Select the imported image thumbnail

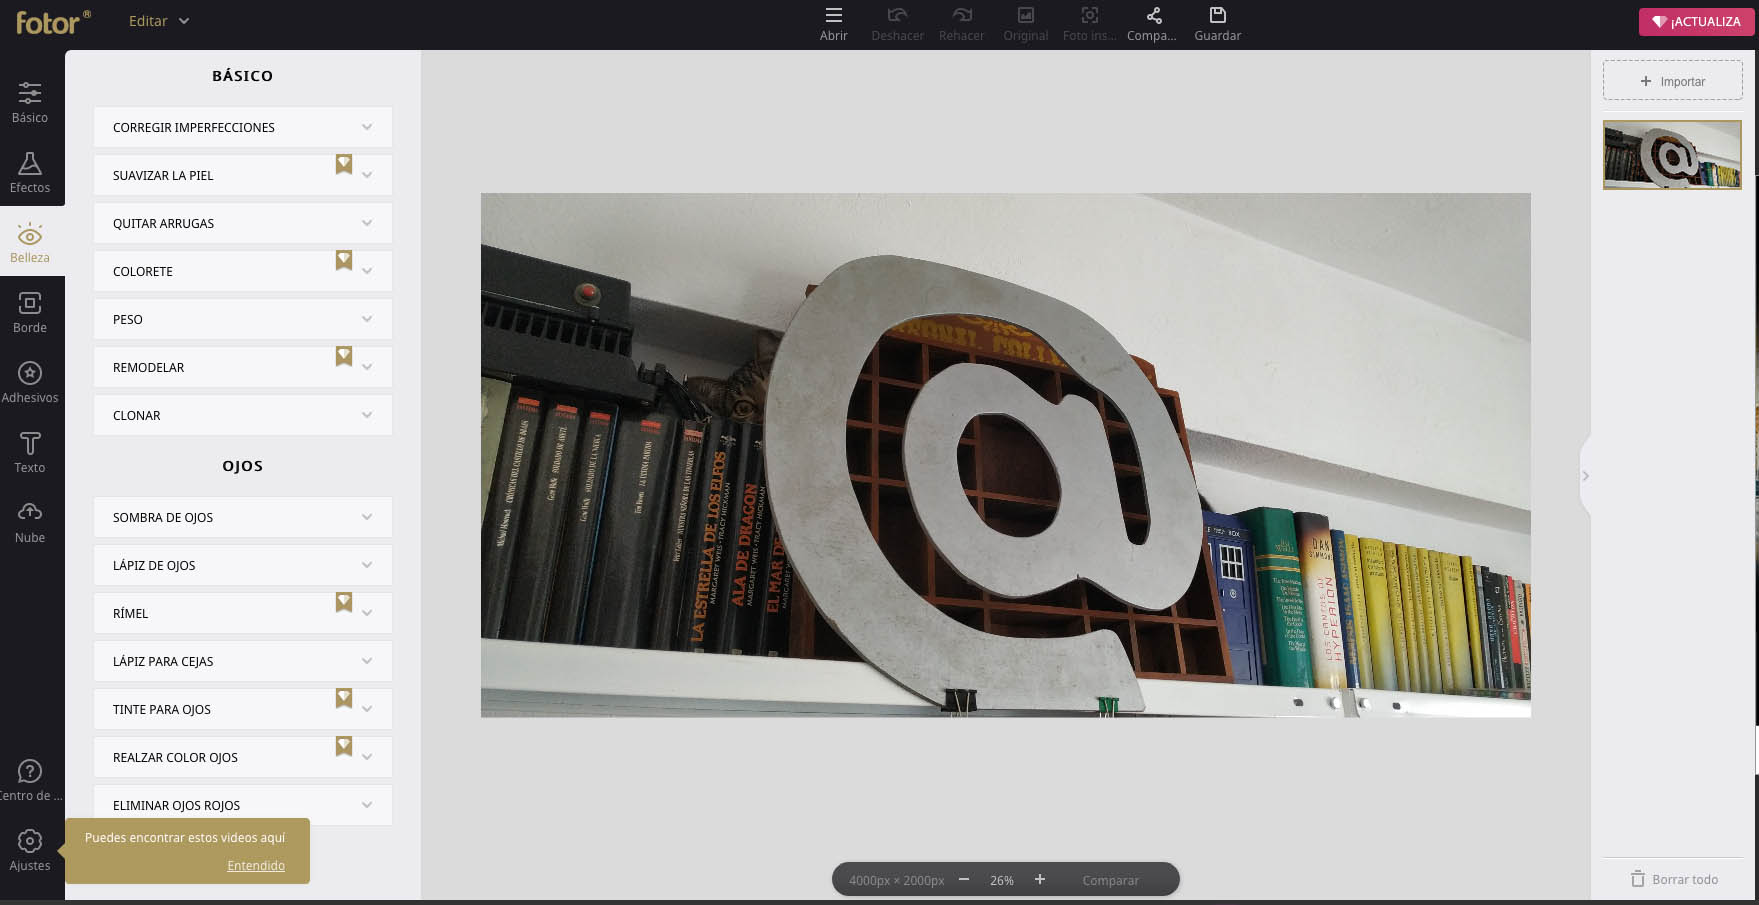[x=1672, y=154]
